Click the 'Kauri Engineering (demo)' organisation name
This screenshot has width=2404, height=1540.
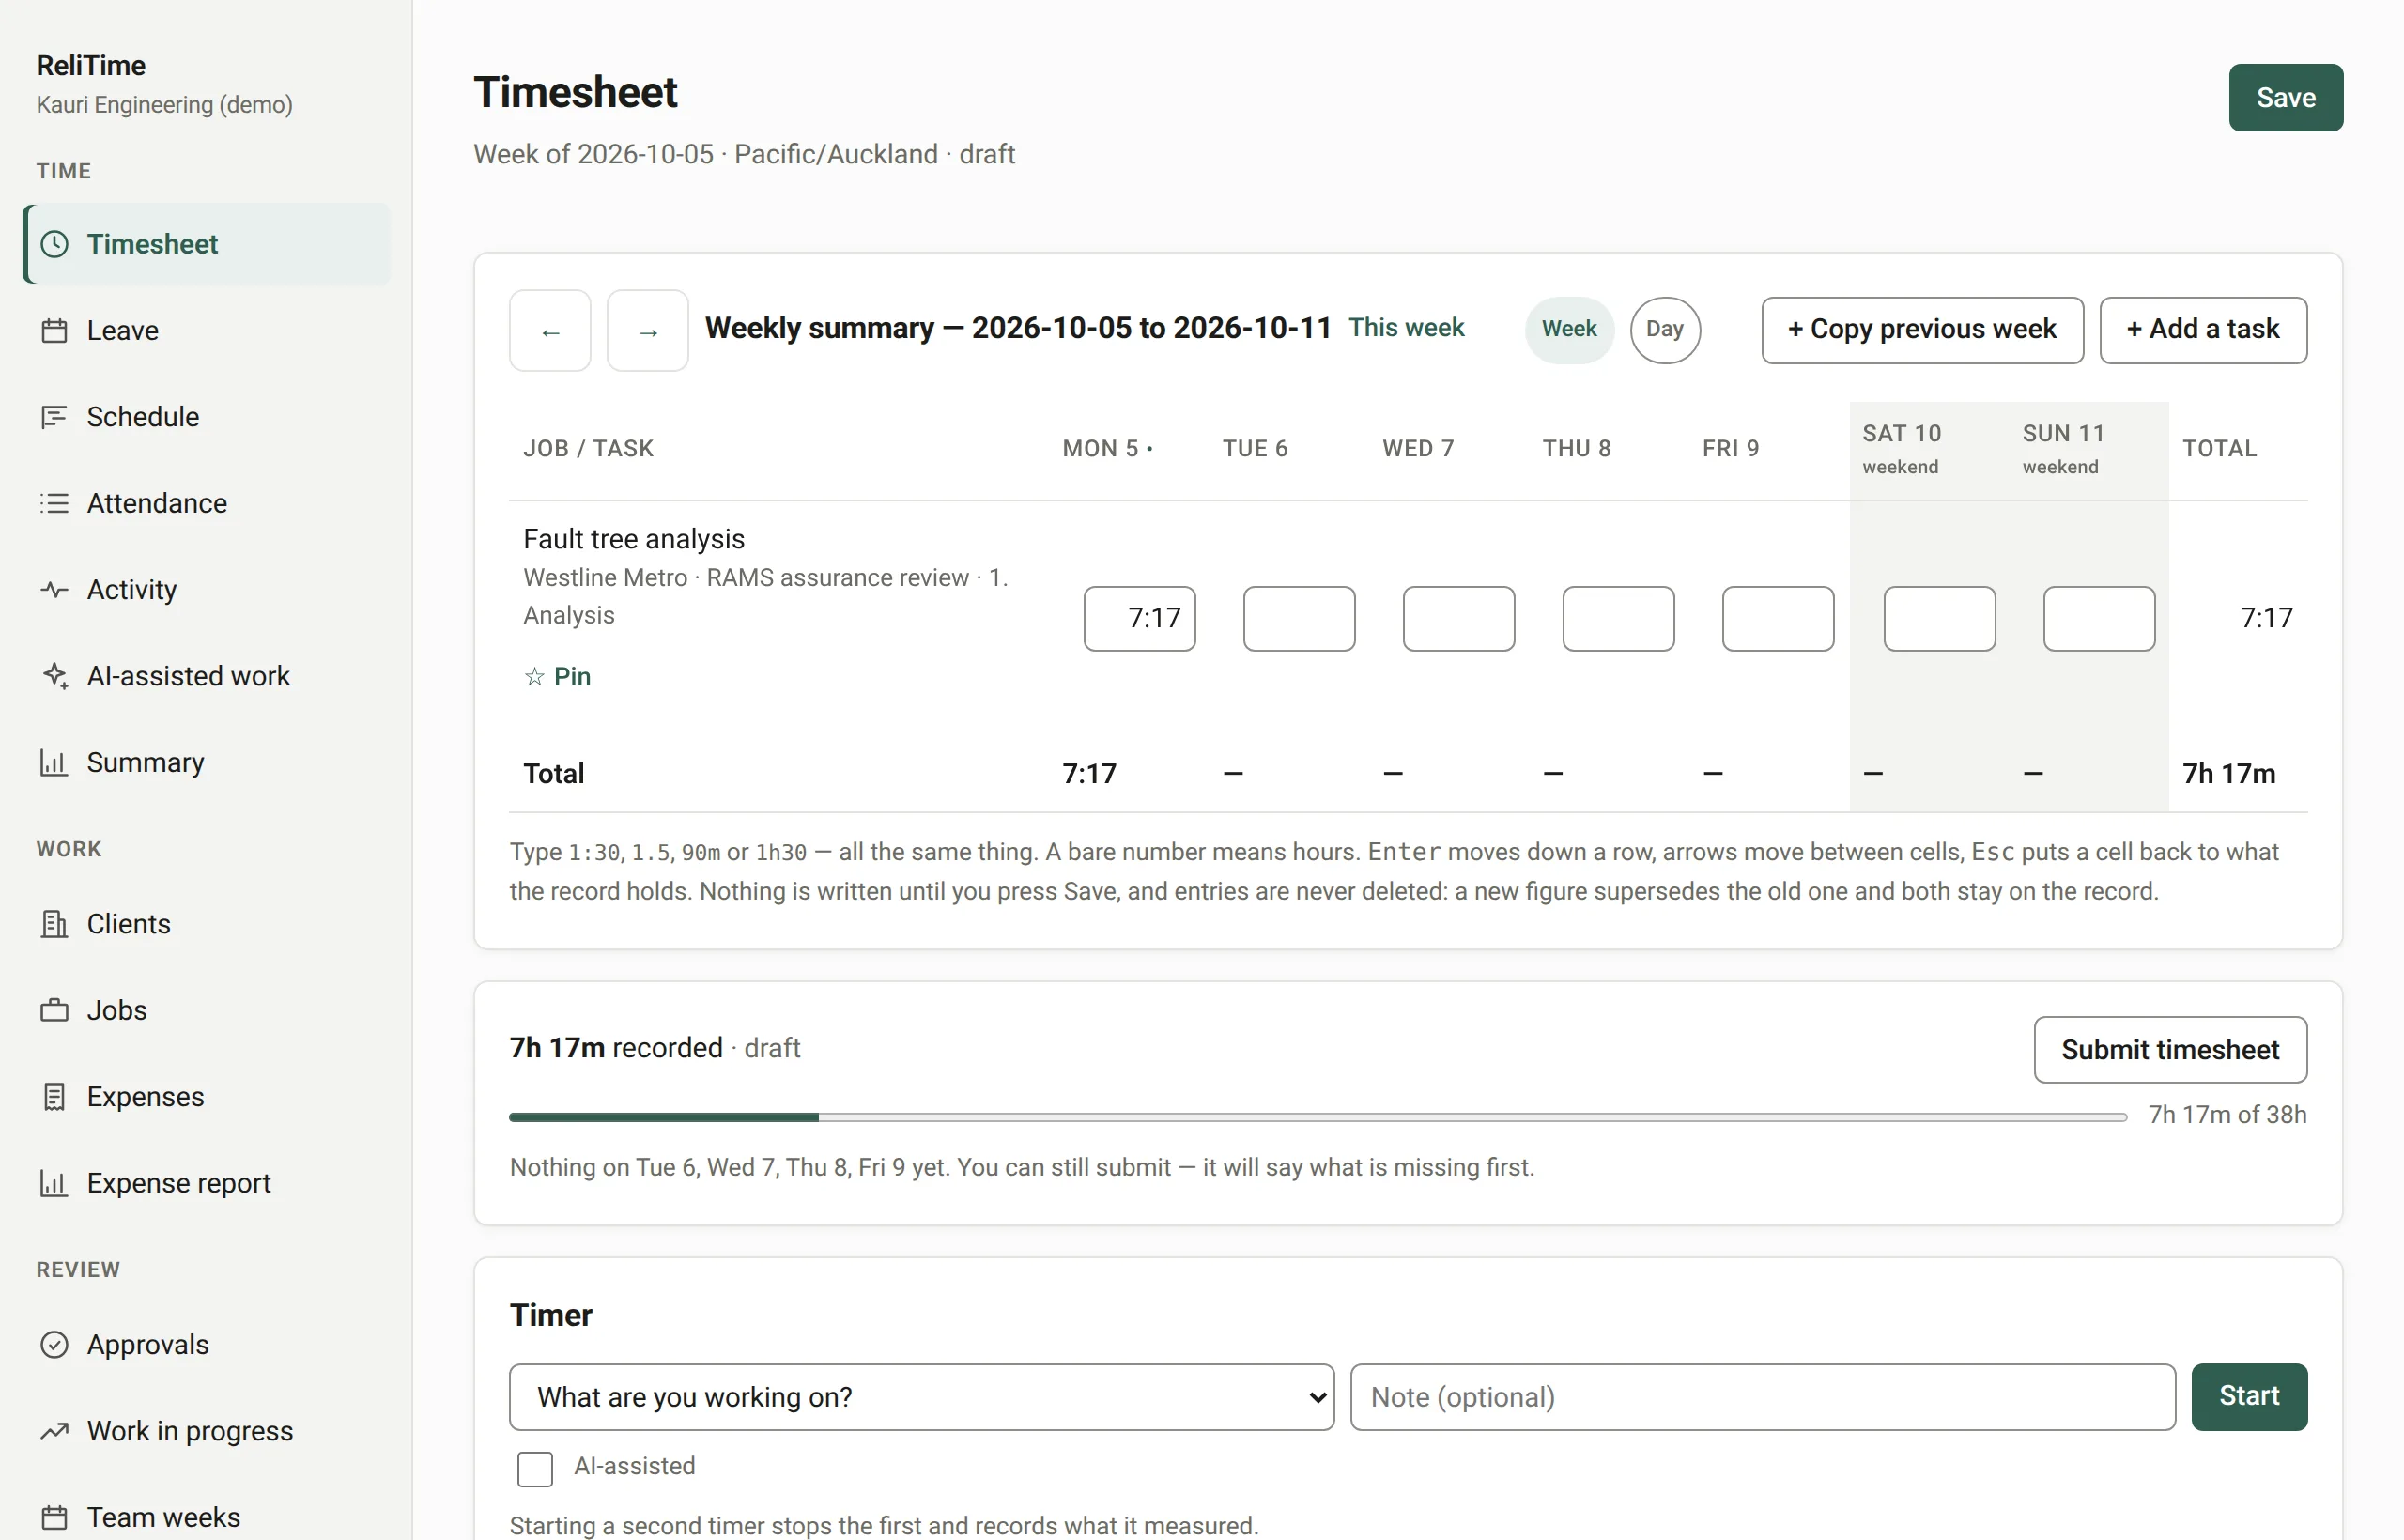[x=164, y=105]
